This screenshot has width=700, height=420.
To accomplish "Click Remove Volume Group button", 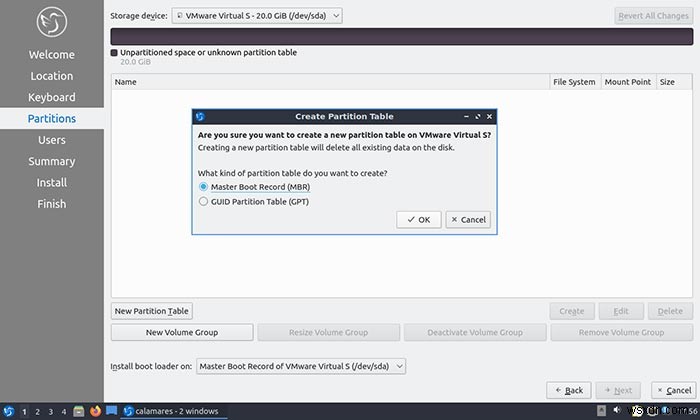I will tap(621, 333).
